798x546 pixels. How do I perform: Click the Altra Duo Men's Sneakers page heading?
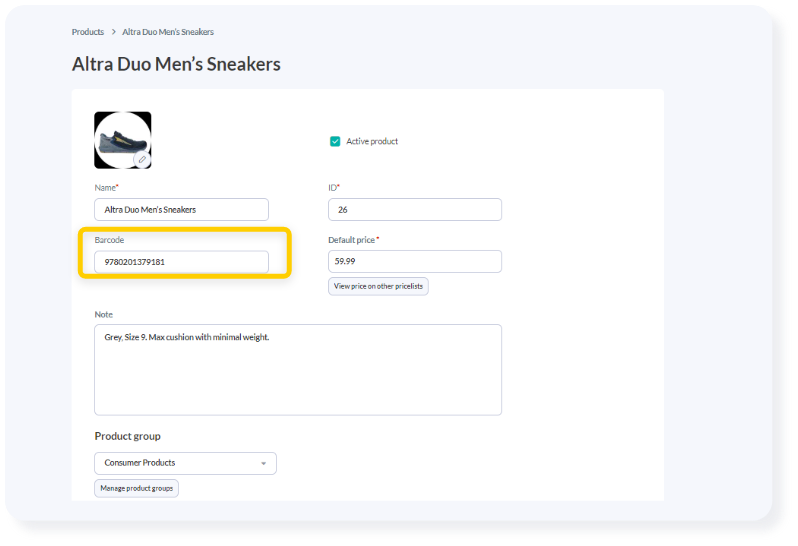pos(176,64)
